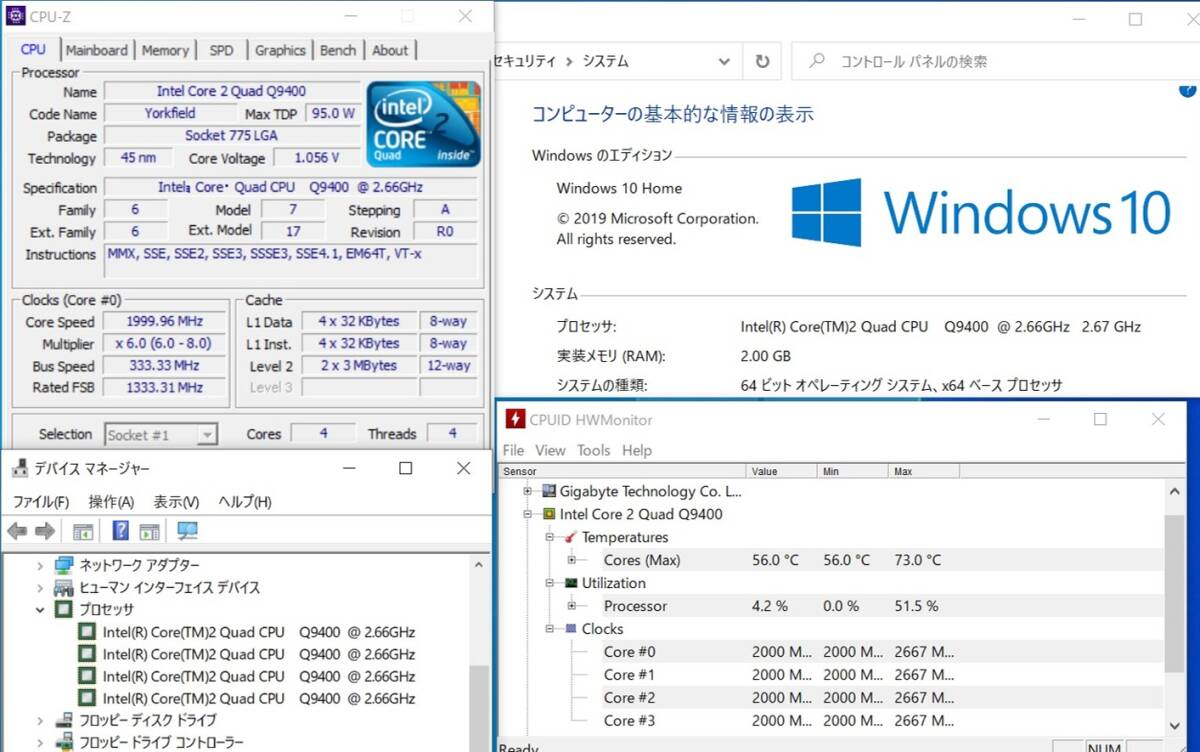Open Control Panel address bar history dropdown
The height and width of the screenshot is (752, 1200).
coord(725,61)
